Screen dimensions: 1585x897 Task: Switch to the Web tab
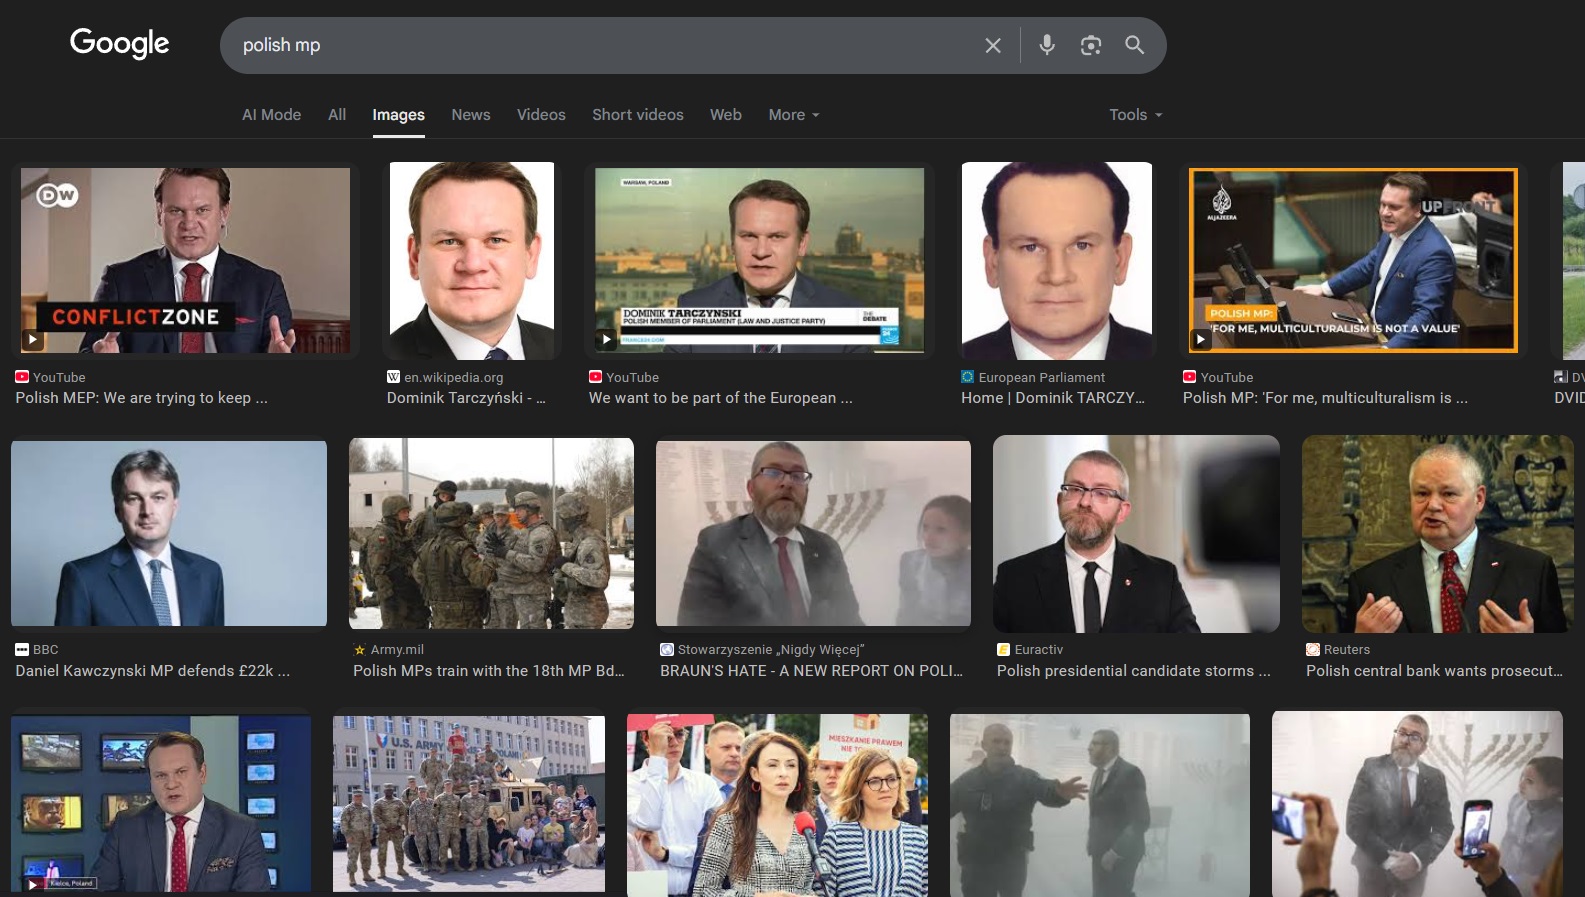tap(726, 115)
